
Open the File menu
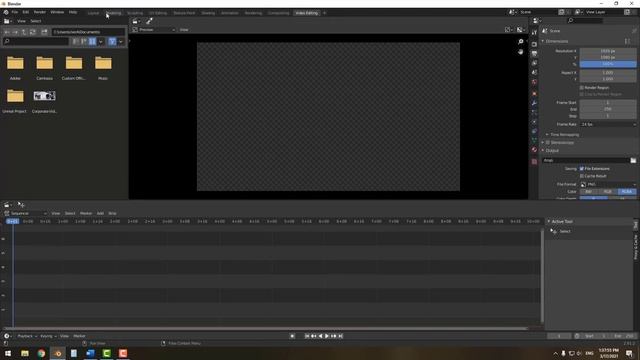point(15,12)
